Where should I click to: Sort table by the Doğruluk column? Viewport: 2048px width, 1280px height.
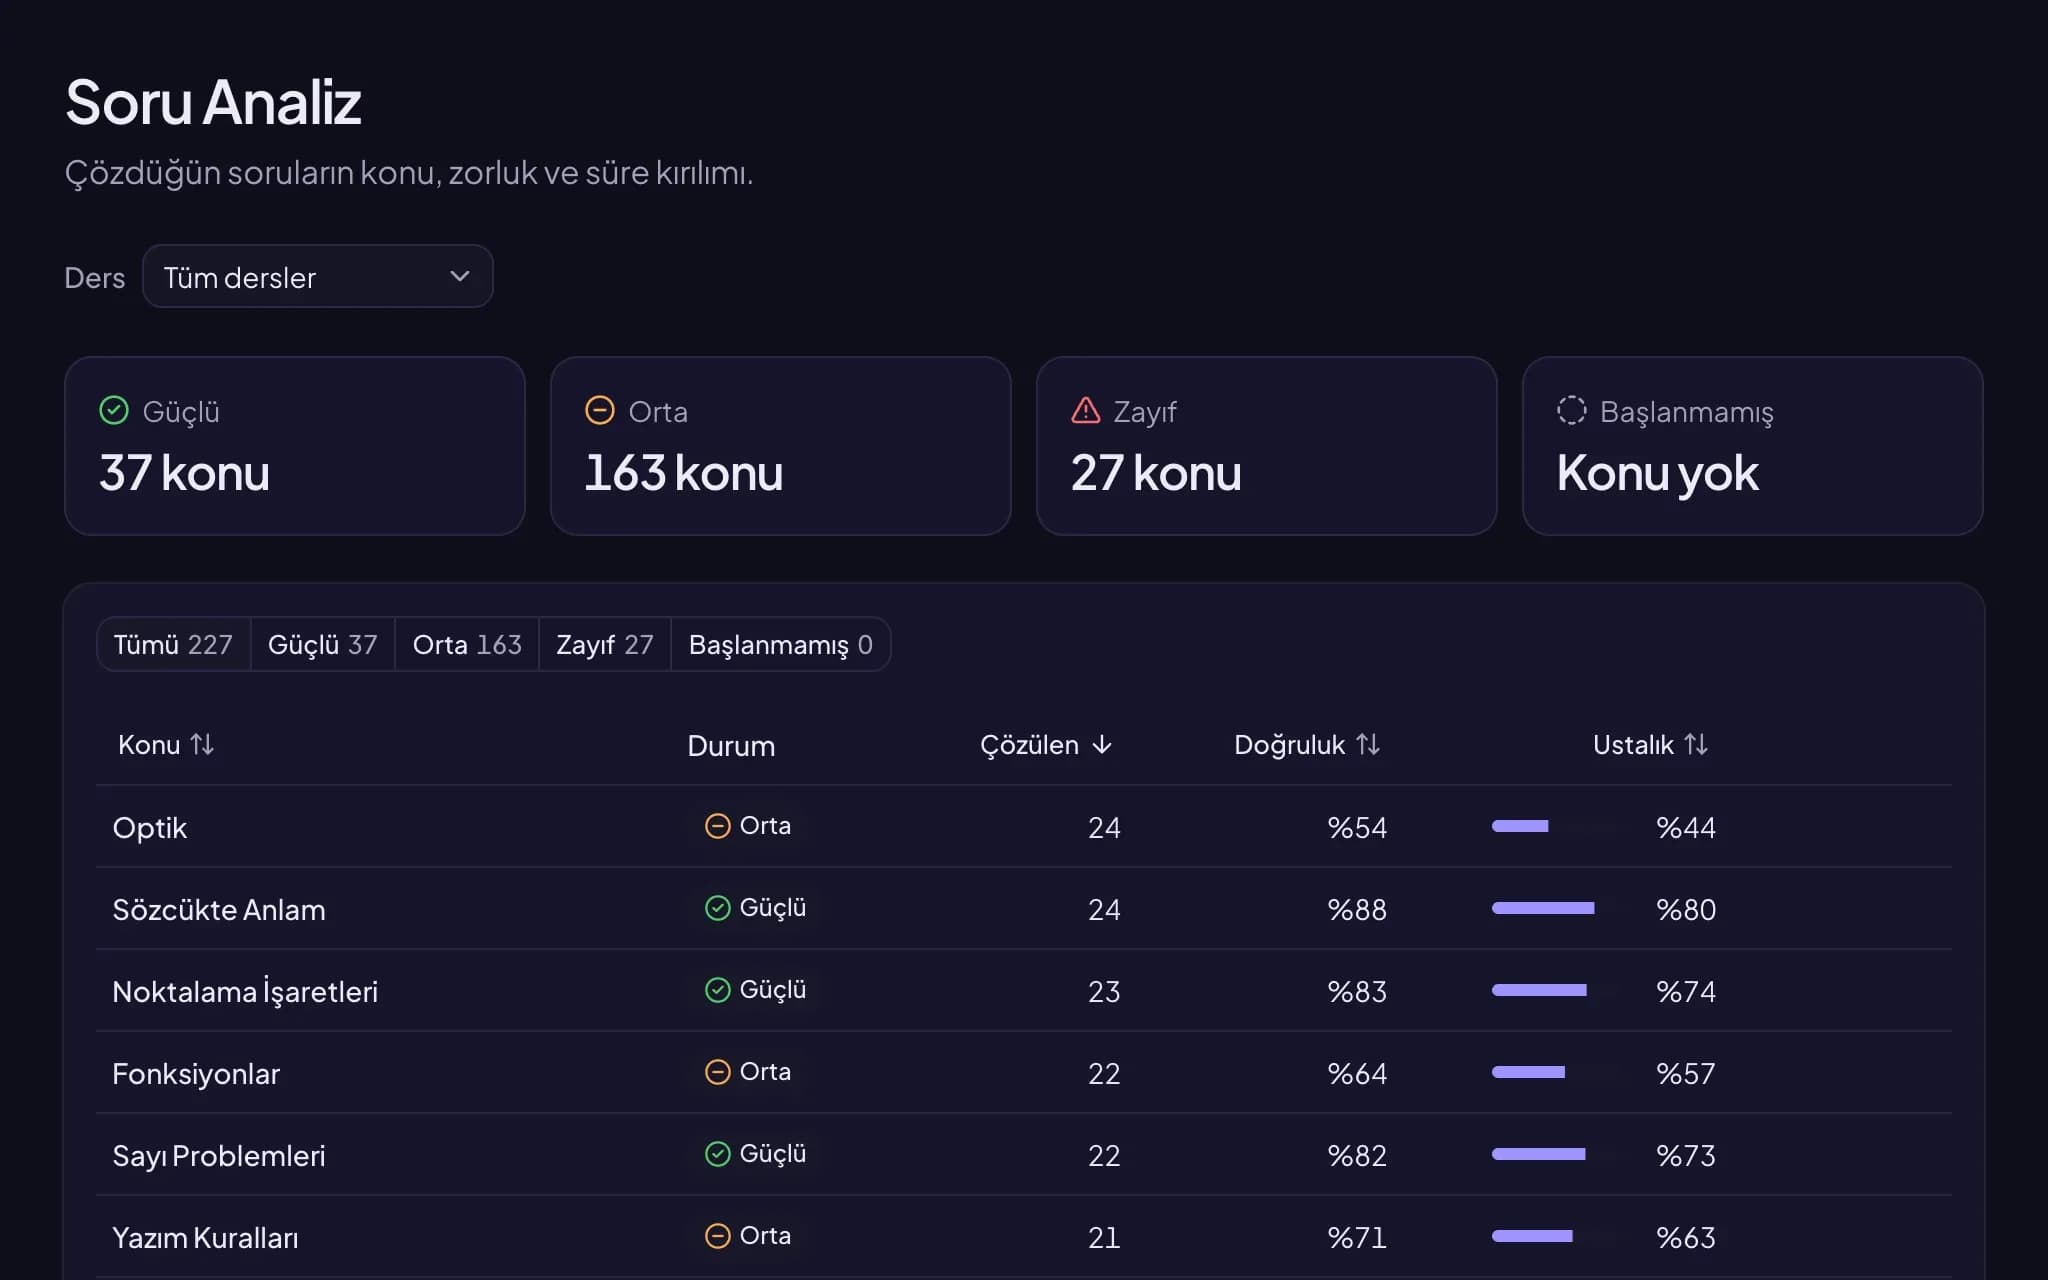point(1307,745)
